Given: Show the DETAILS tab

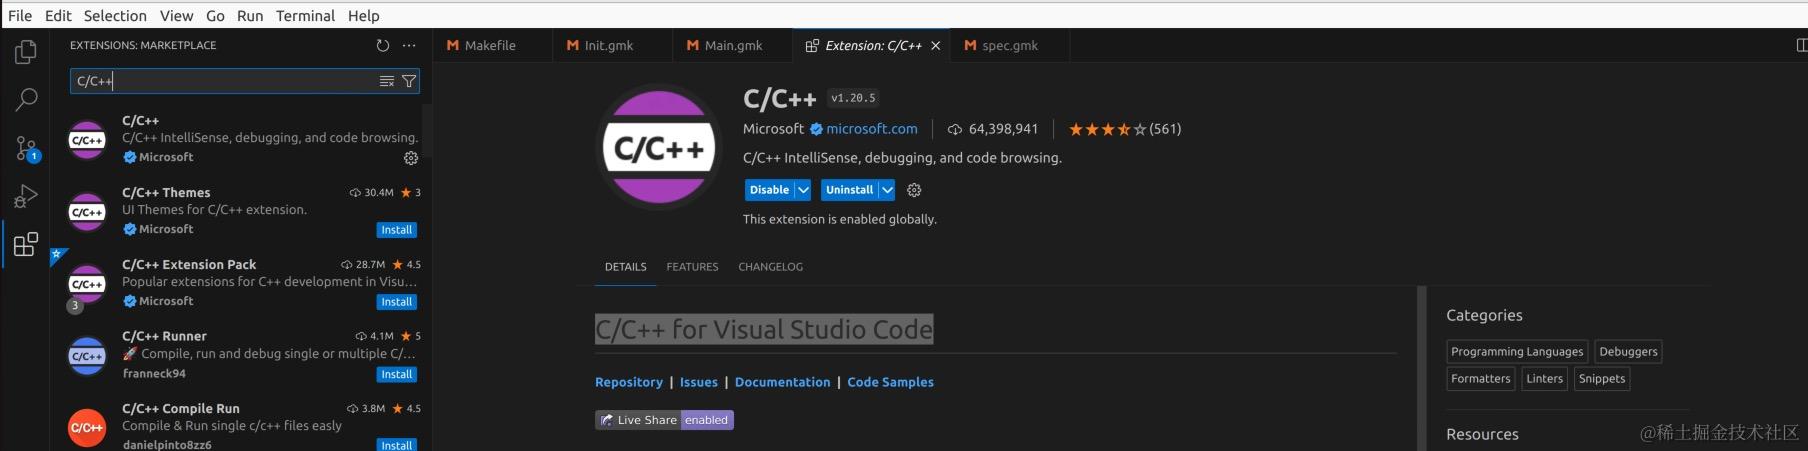Looking at the screenshot, I should (625, 267).
